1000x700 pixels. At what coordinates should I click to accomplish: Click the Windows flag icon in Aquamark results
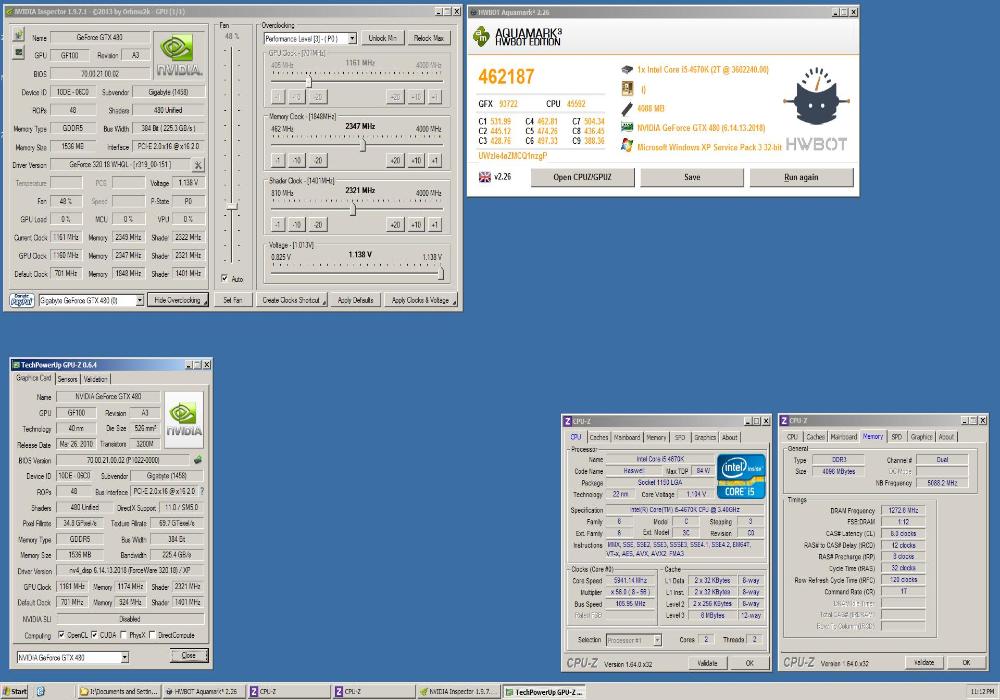click(x=627, y=146)
